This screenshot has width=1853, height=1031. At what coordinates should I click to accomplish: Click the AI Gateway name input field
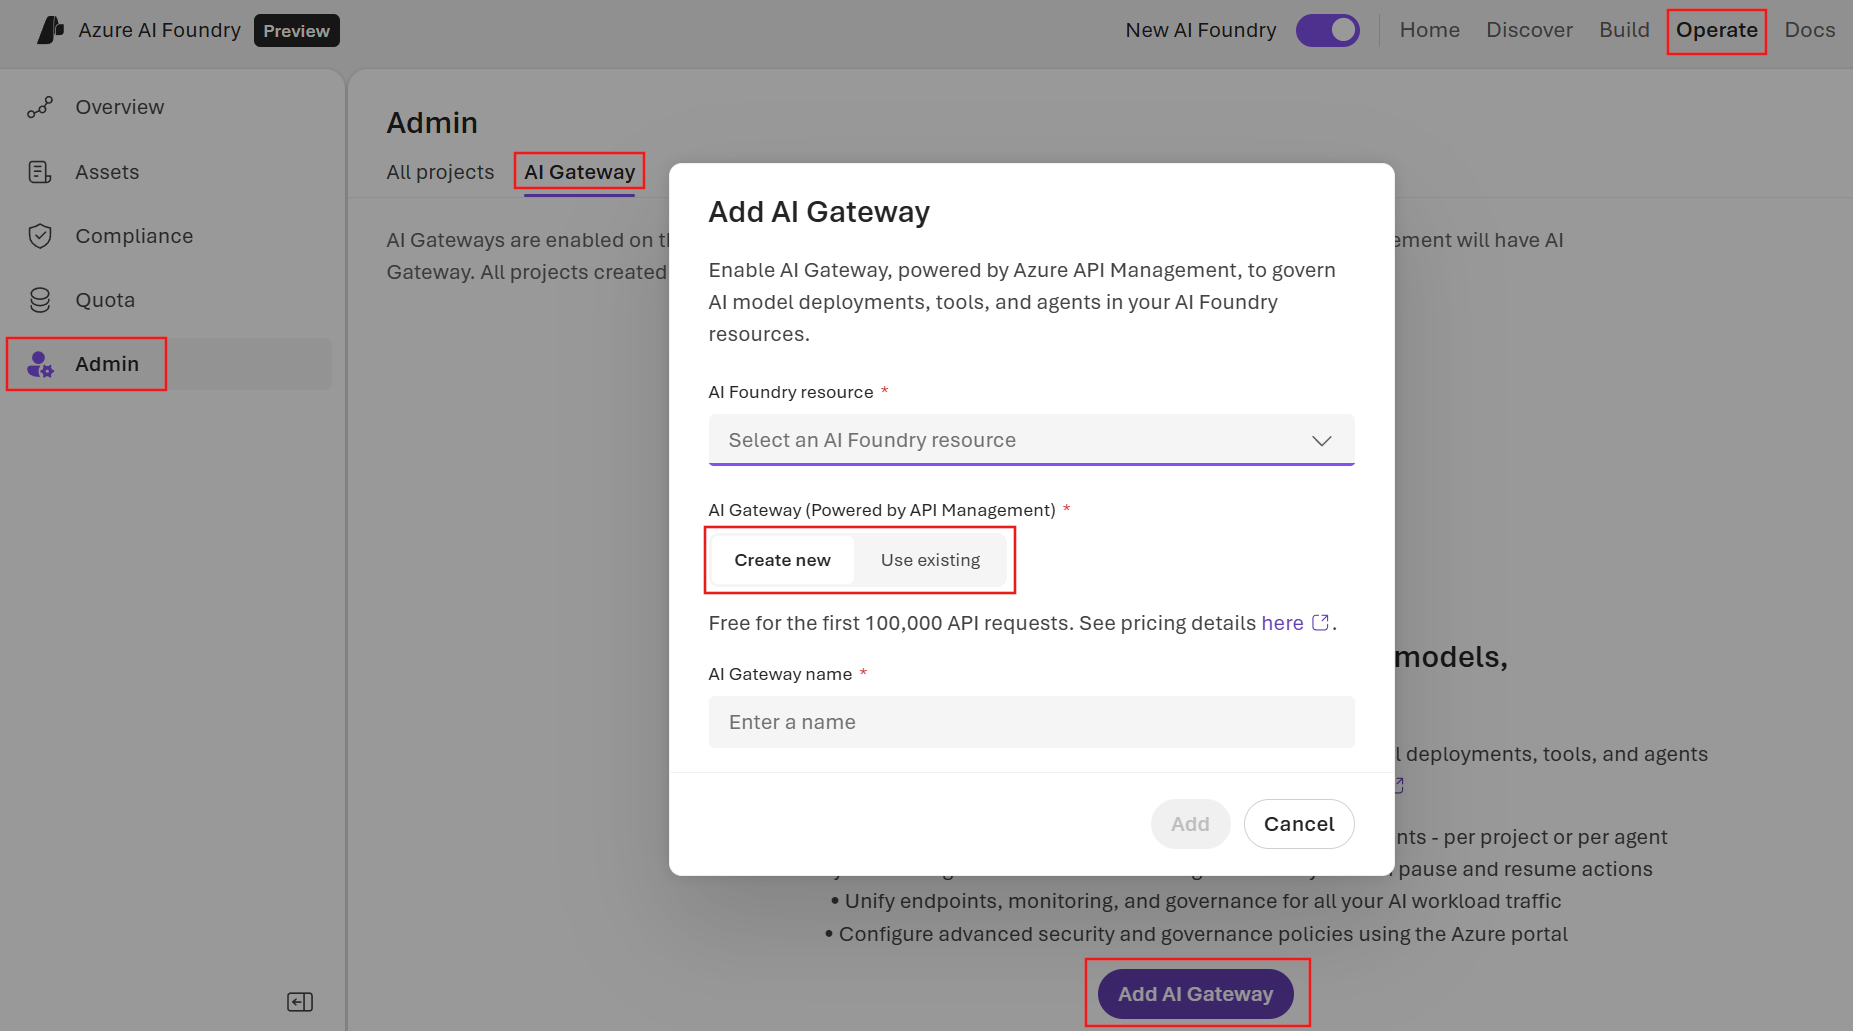(x=1031, y=721)
